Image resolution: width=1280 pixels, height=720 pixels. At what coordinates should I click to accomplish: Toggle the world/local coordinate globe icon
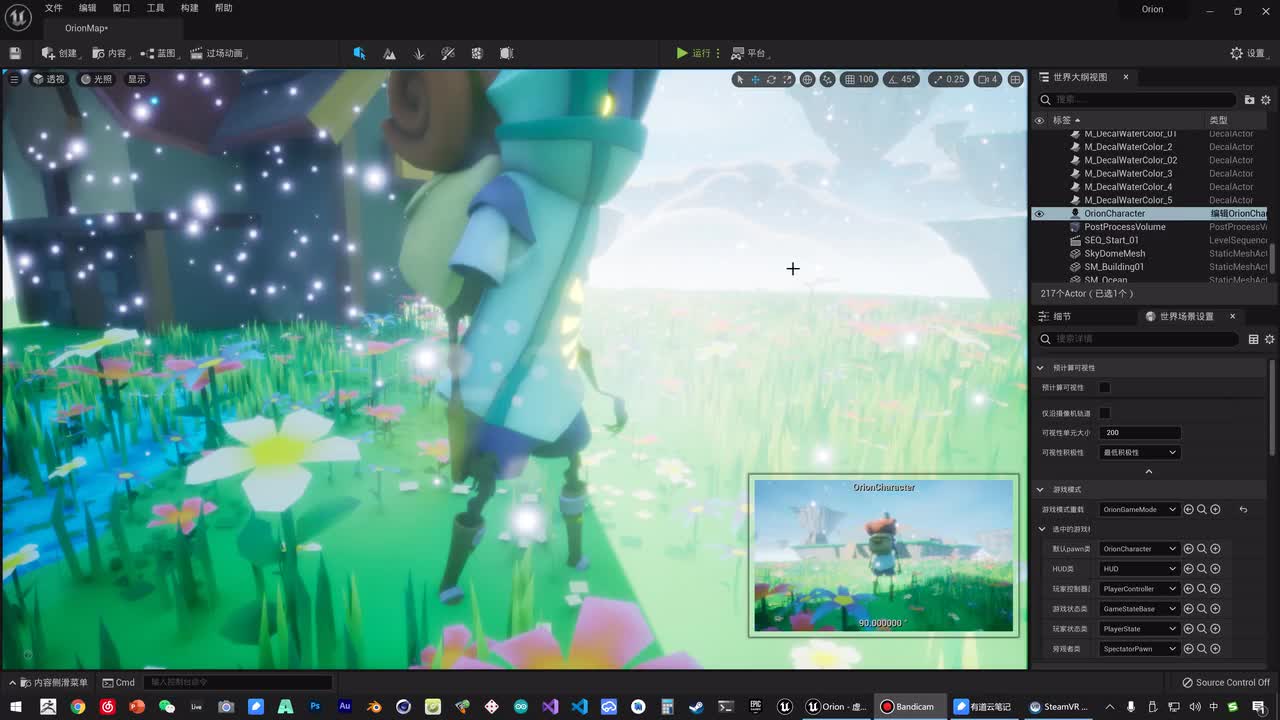pos(807,79)
